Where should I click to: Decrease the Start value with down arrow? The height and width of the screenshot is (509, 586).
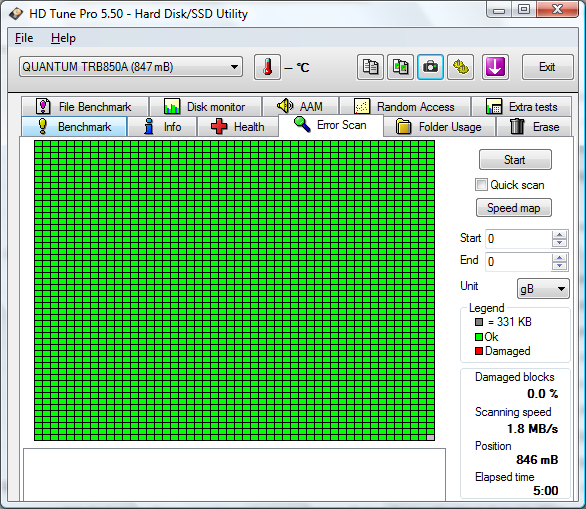click(x=559, y=243)
